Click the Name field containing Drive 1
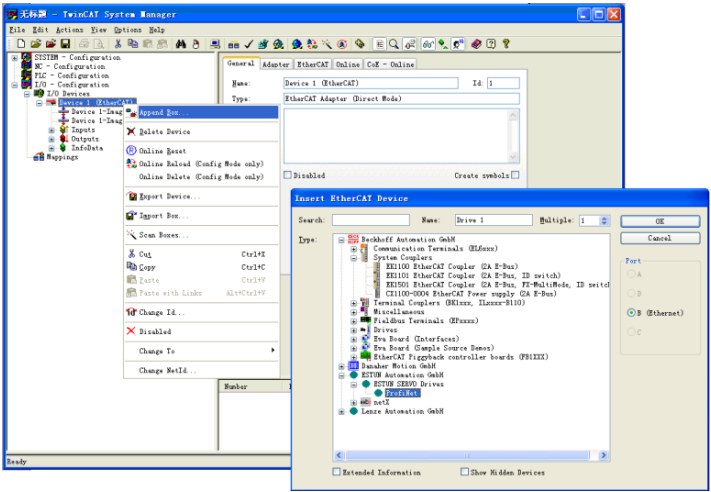The height and width of the screenshot is (492, 711). point(494,220)
